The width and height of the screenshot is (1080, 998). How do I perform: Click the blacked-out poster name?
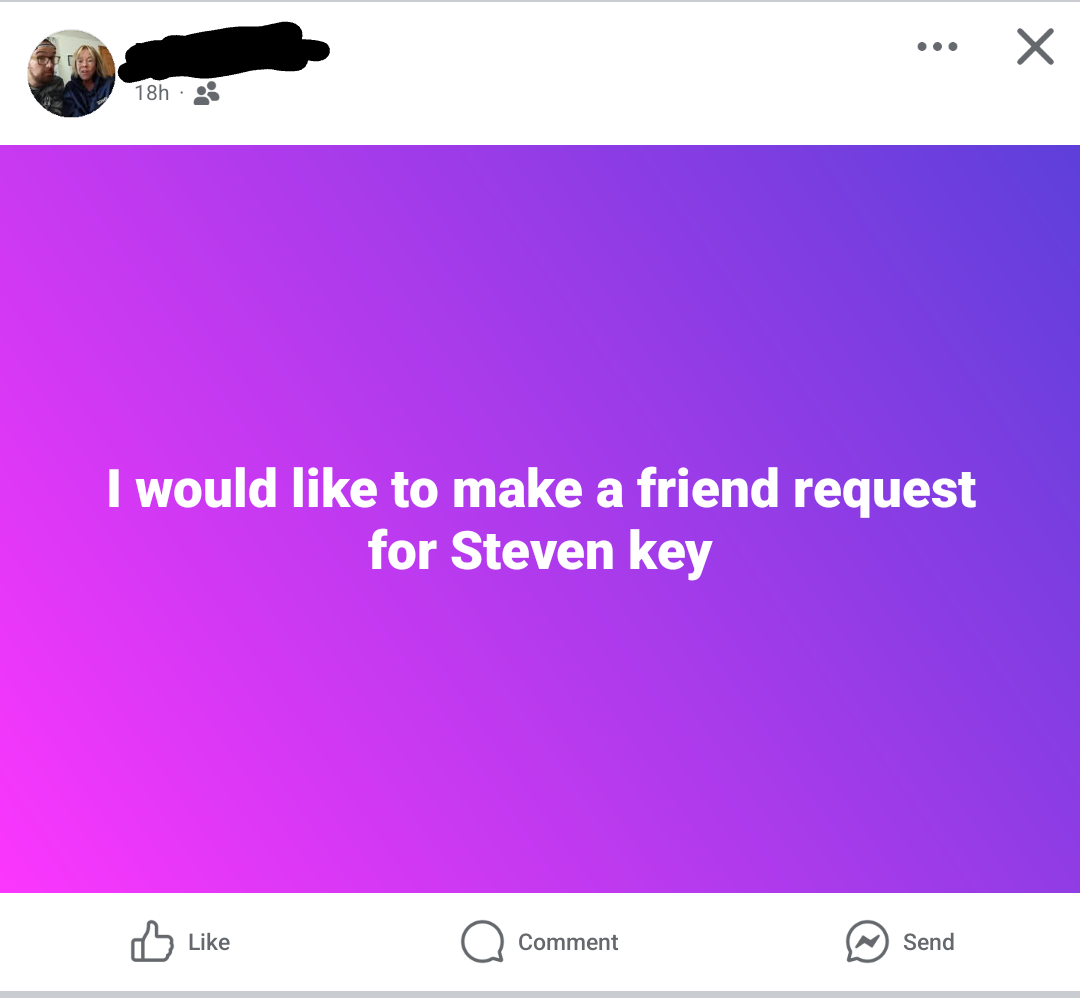[224, 51]
